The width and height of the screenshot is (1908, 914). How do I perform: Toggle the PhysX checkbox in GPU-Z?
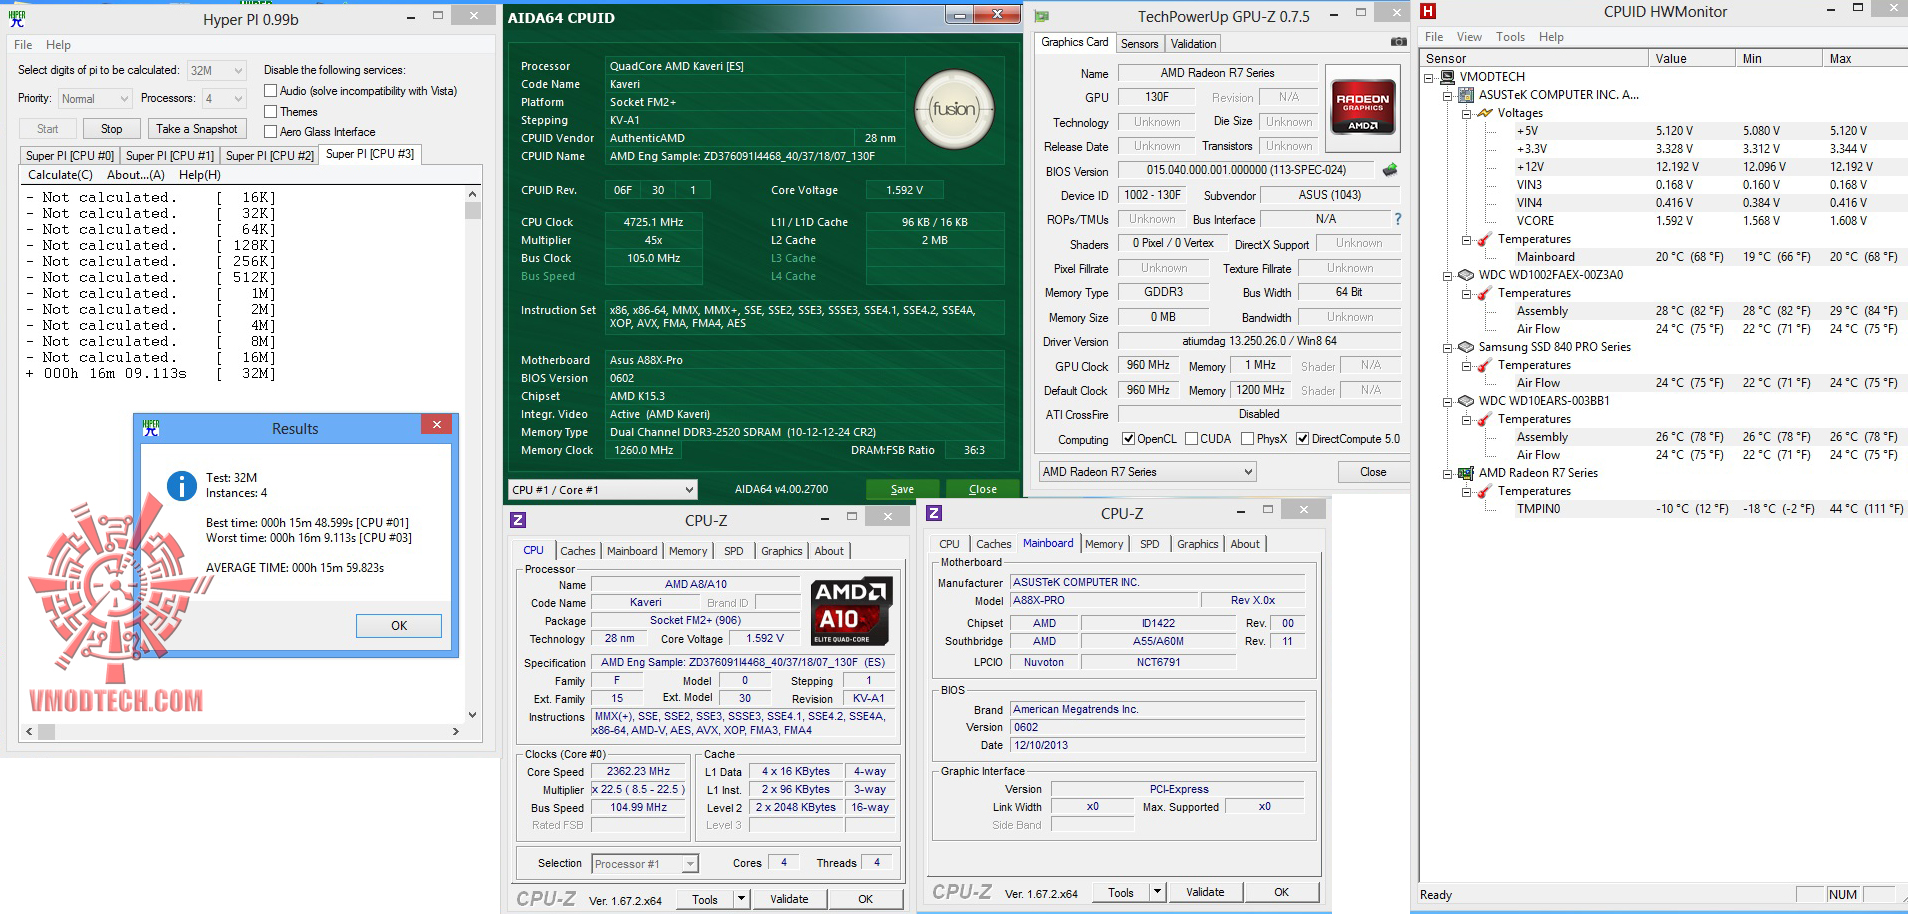(1247, 439)
